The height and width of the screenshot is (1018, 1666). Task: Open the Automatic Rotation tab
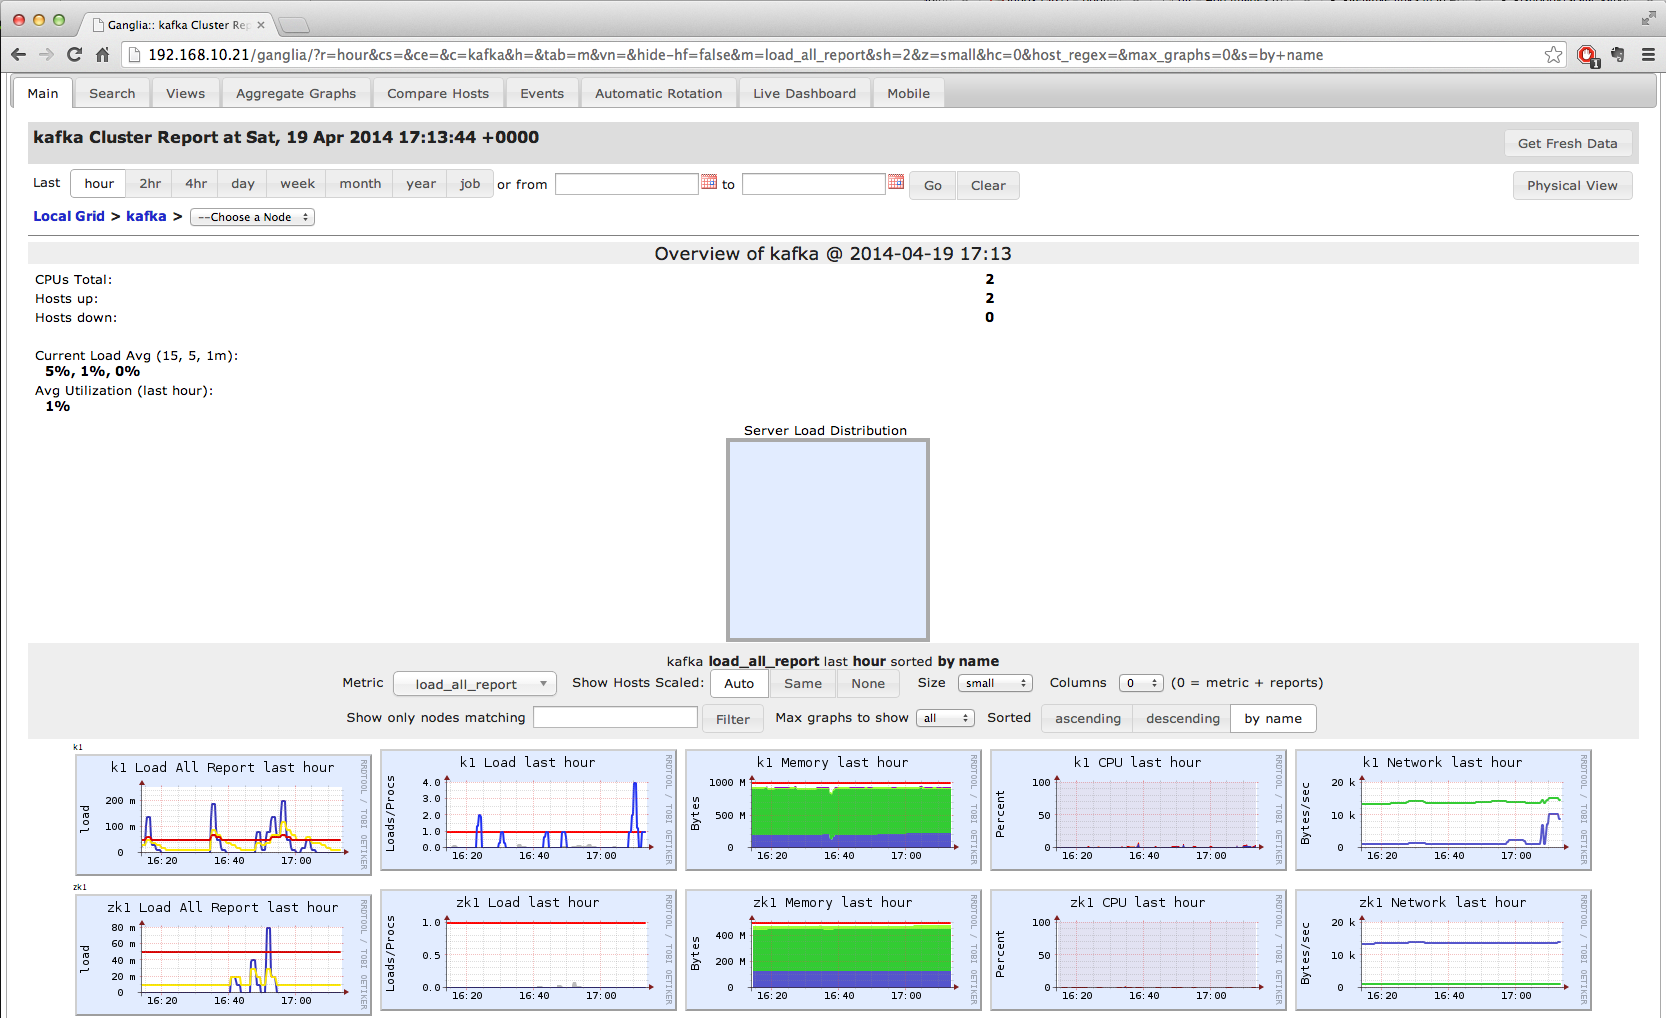pos(659,93)
